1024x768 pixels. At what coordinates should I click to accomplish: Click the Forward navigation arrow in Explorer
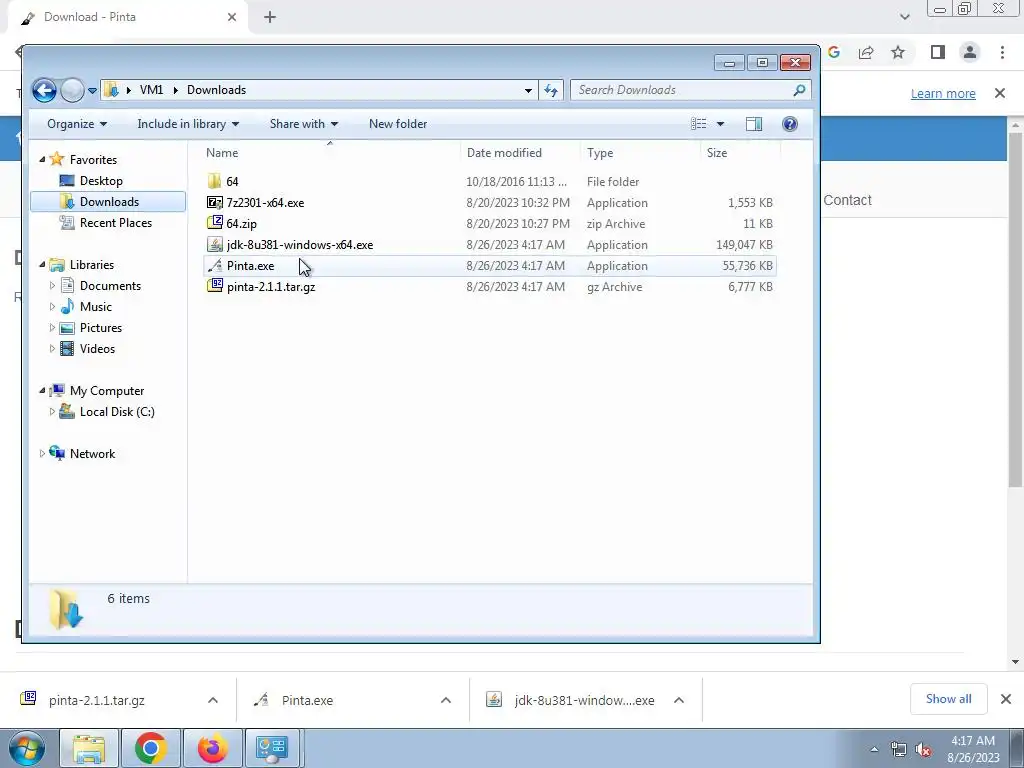[72, 90]
